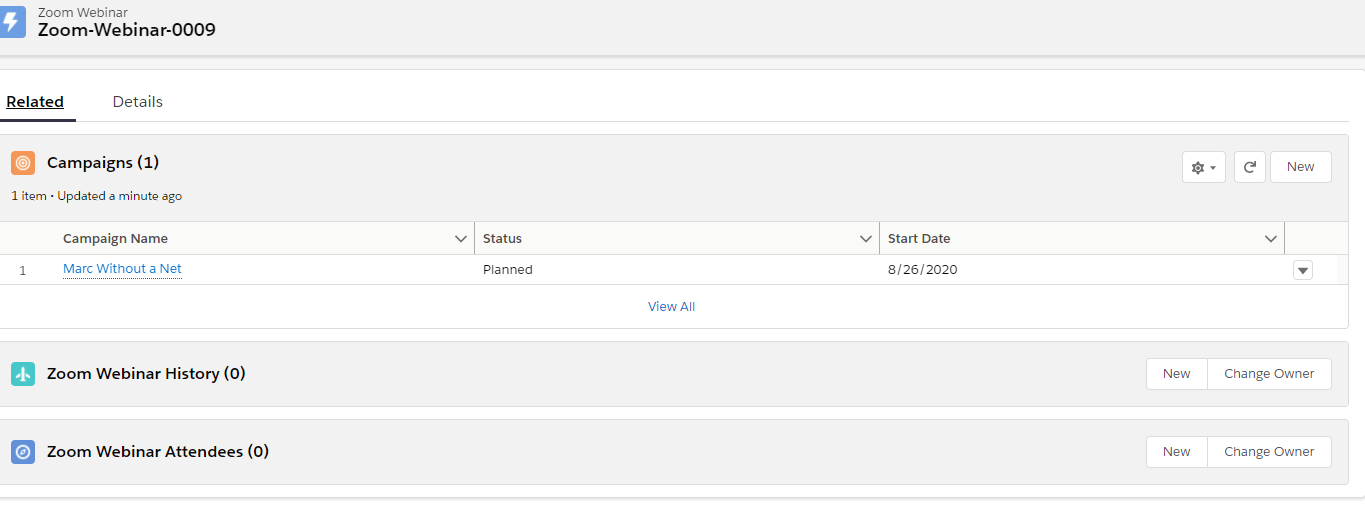This screenshot has height=515, width=1365.
Task: Refresh the Campaigns related list
Action: point(1249,167)
